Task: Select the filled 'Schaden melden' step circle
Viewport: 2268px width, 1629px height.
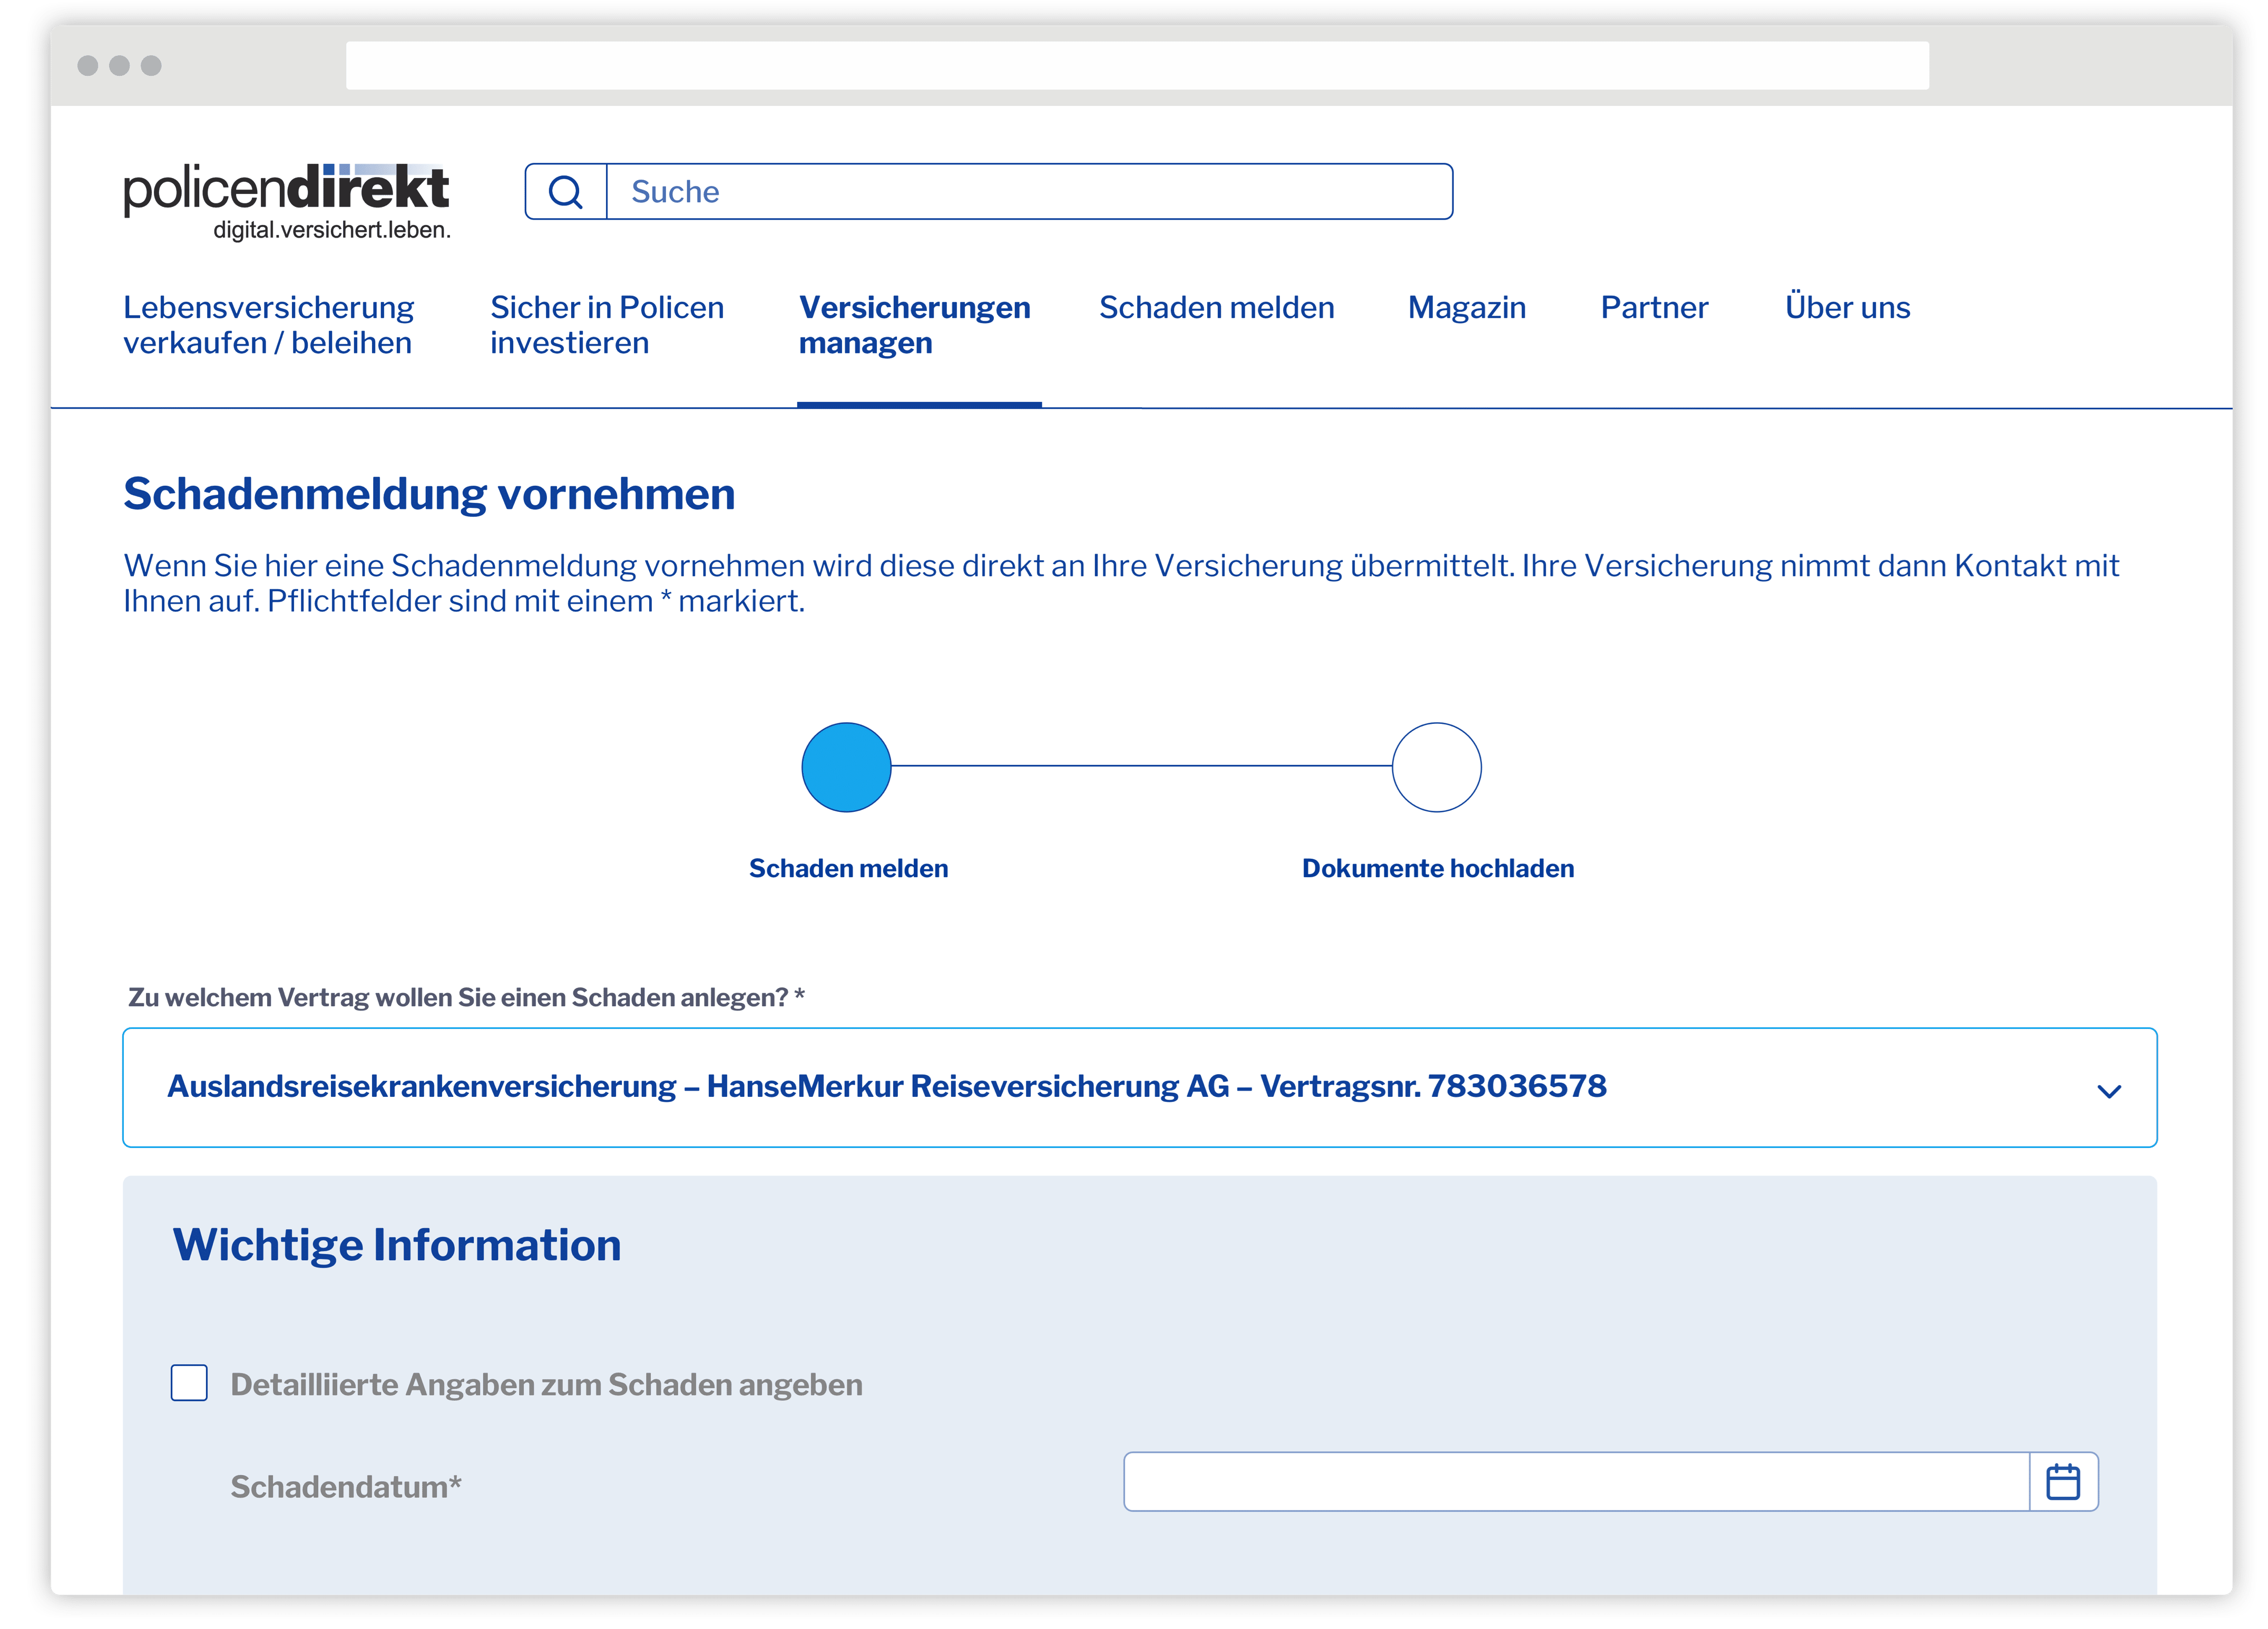Action: coord(846,767)
